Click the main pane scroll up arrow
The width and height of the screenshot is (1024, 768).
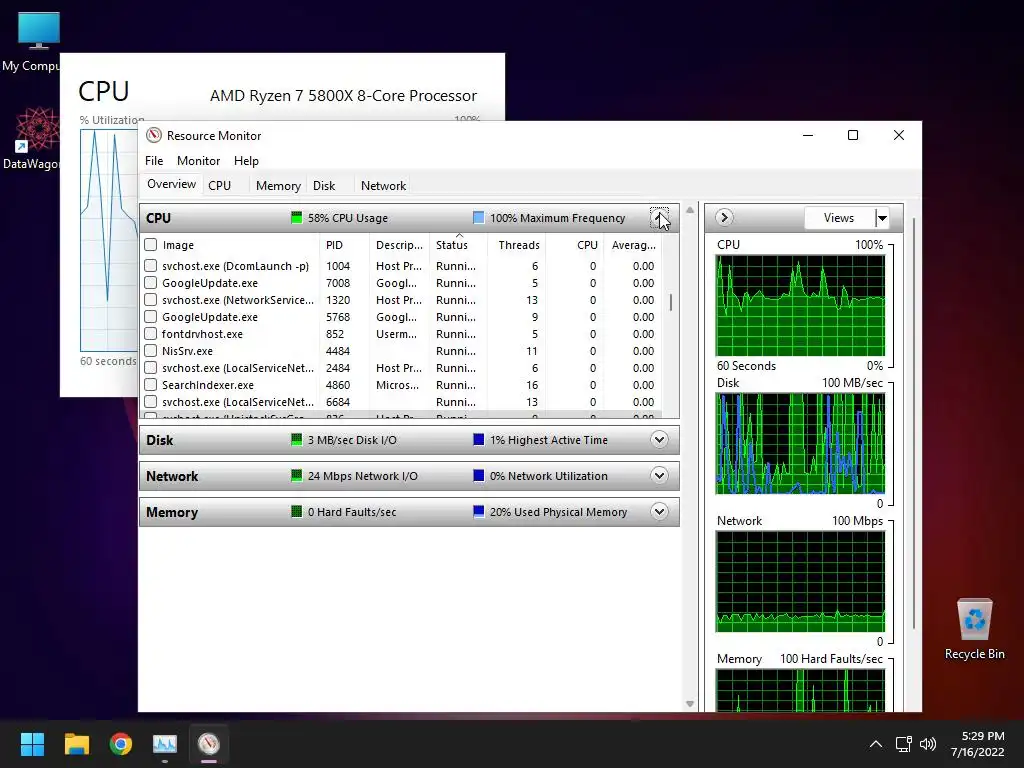[x=690, y=210]
